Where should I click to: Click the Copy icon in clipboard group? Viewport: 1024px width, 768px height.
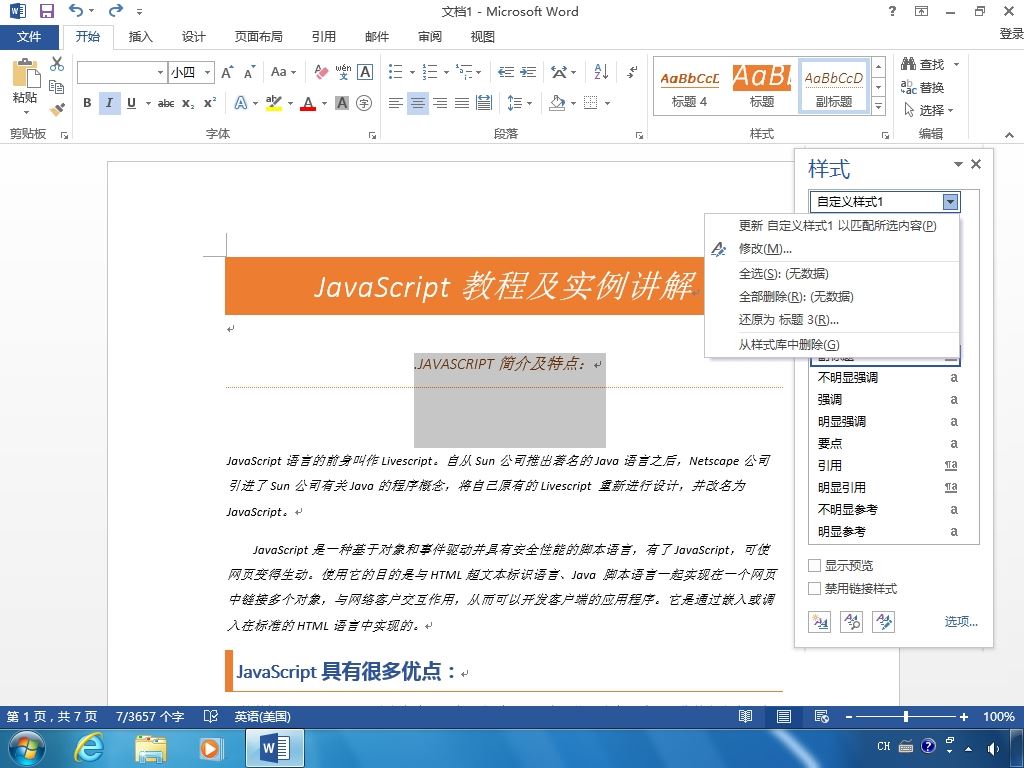click(57, 86)
